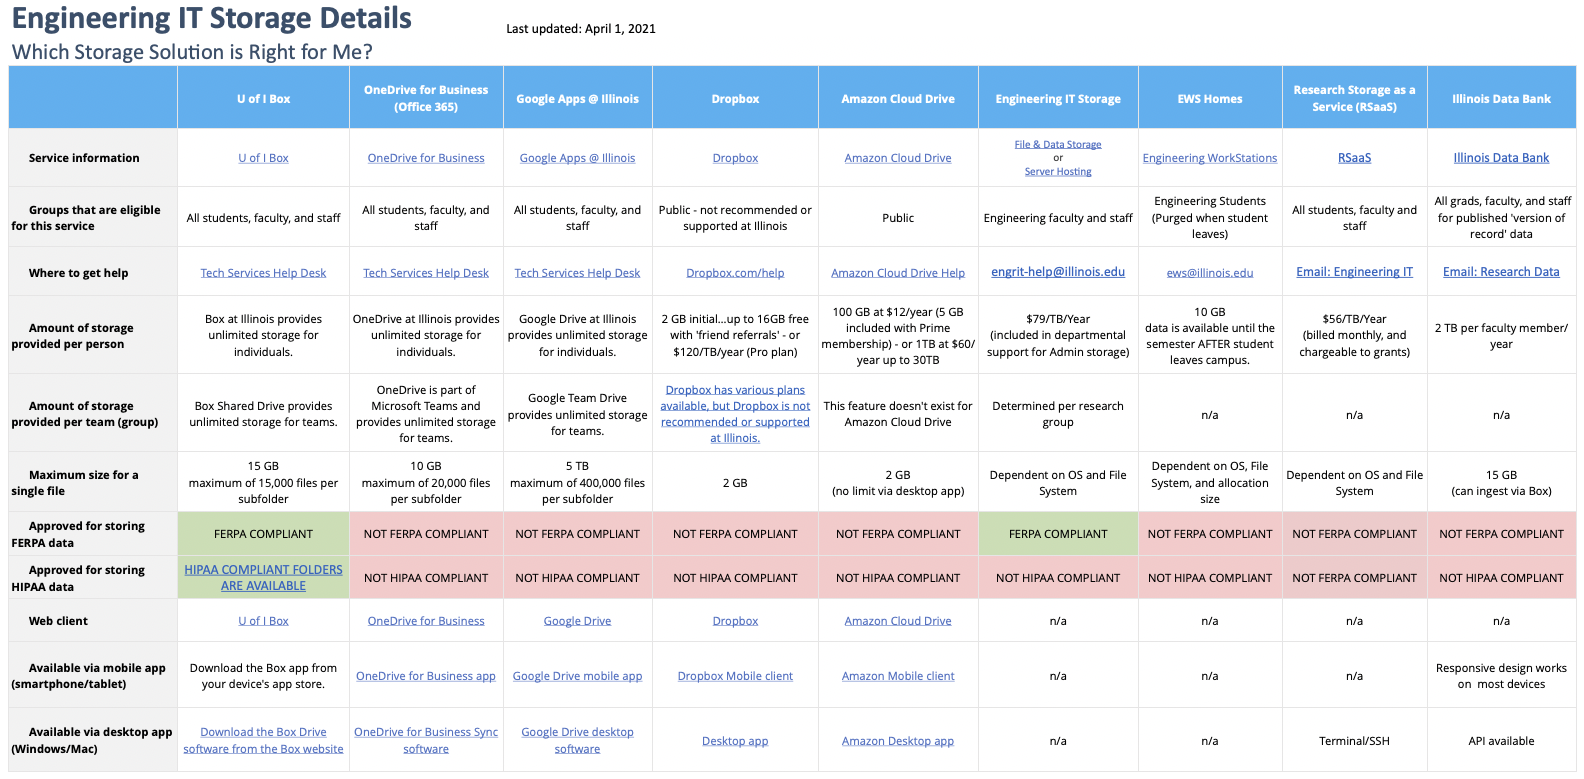Open the Dropbox.com/help link

point(735,273)
